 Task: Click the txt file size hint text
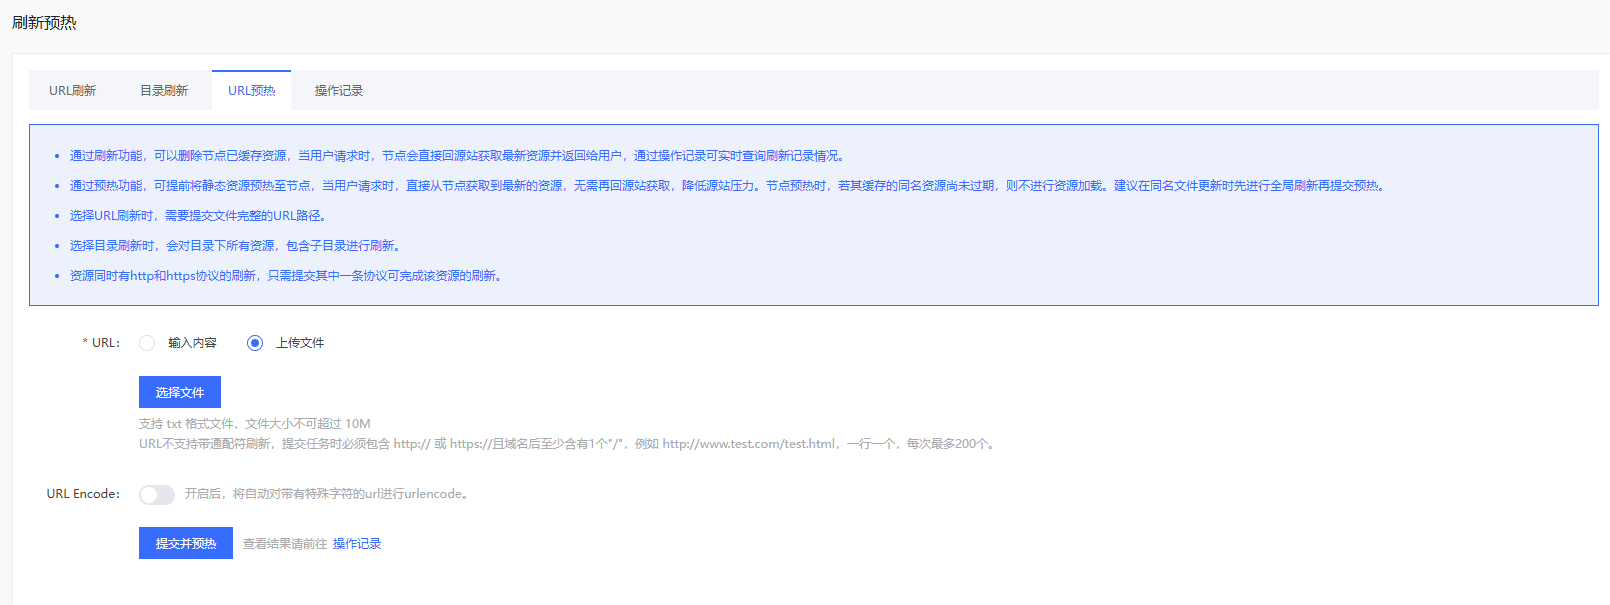pos(255,424)
